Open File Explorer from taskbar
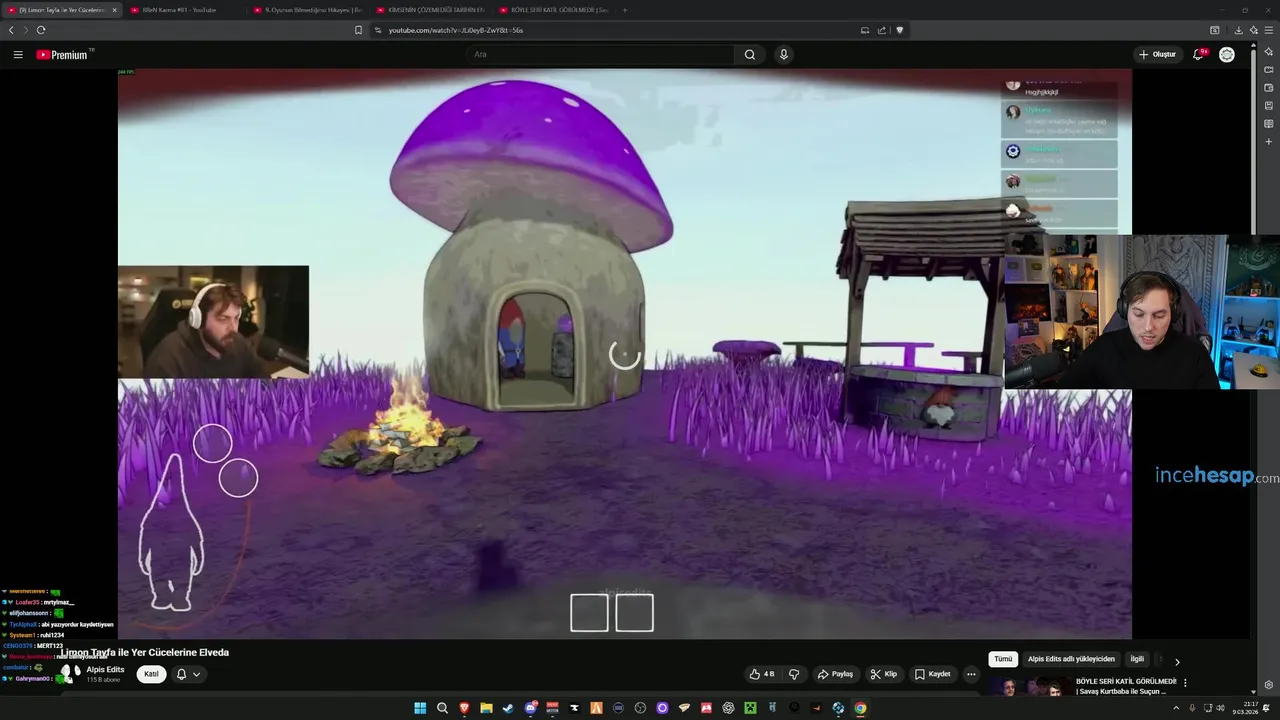 486,708
